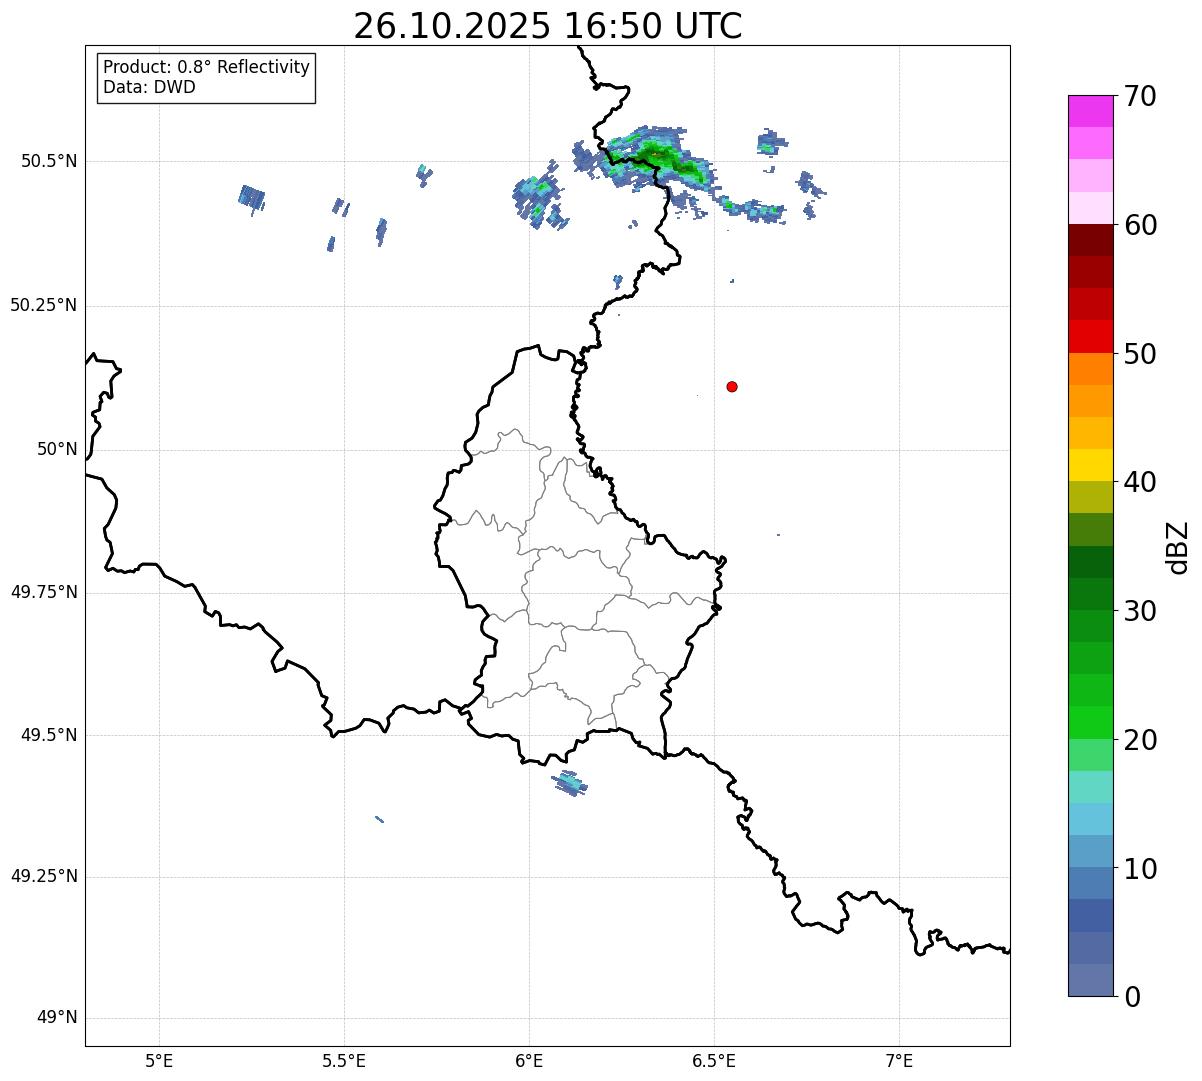
Task: Click the "Product: 0.8° Reflectivity" label
Action: tap(207, 67)
